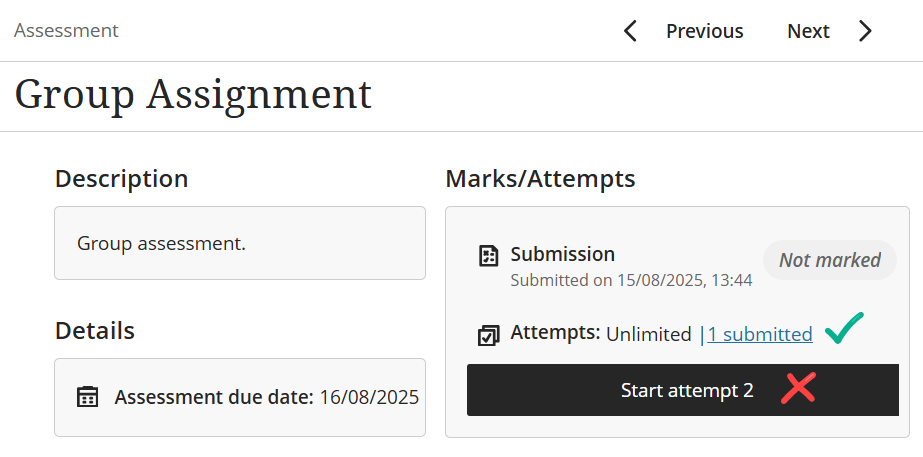Click the Marks/Attempts section heading

point(540,179)
